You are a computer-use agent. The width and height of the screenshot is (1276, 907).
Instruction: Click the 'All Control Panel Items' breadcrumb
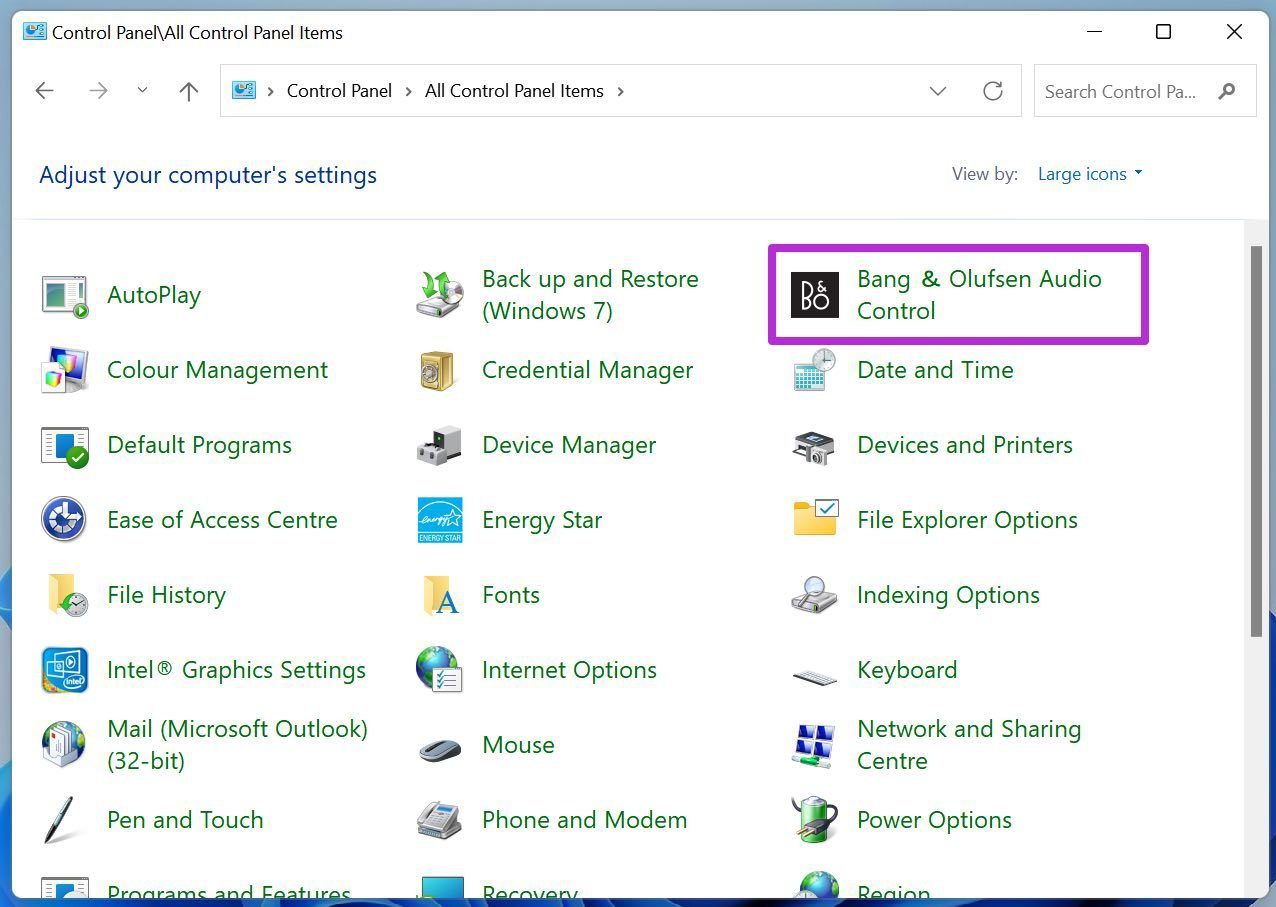pyautogui.click(x=514, y=91)
